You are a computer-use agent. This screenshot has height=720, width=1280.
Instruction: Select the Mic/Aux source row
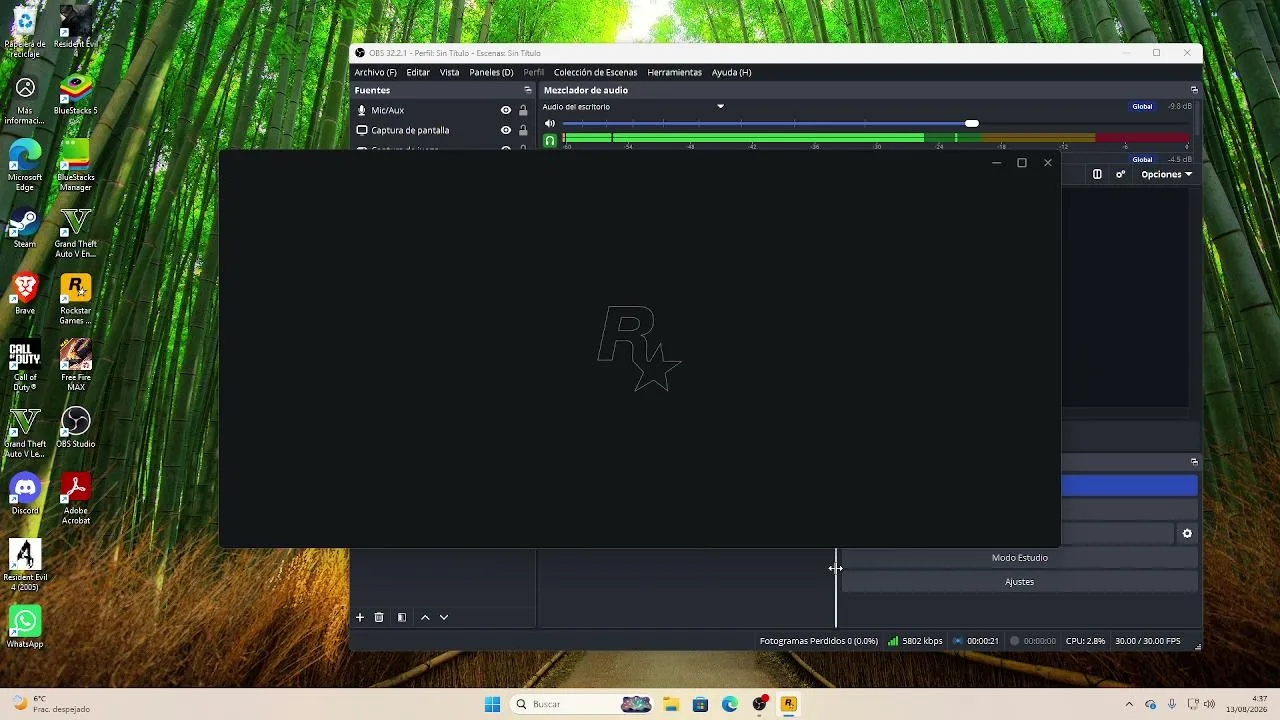[x=442, y=110]
